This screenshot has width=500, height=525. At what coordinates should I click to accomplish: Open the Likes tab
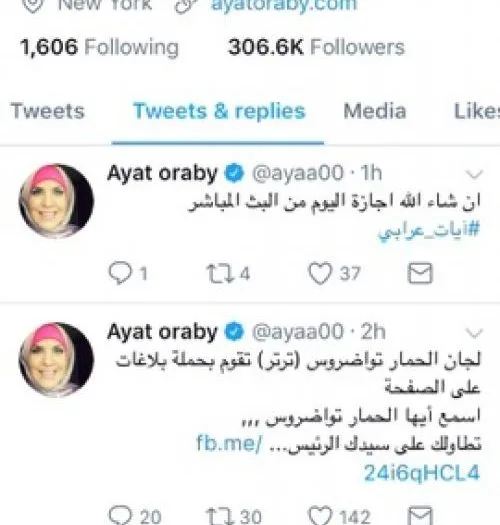click(x=477, y=111)
